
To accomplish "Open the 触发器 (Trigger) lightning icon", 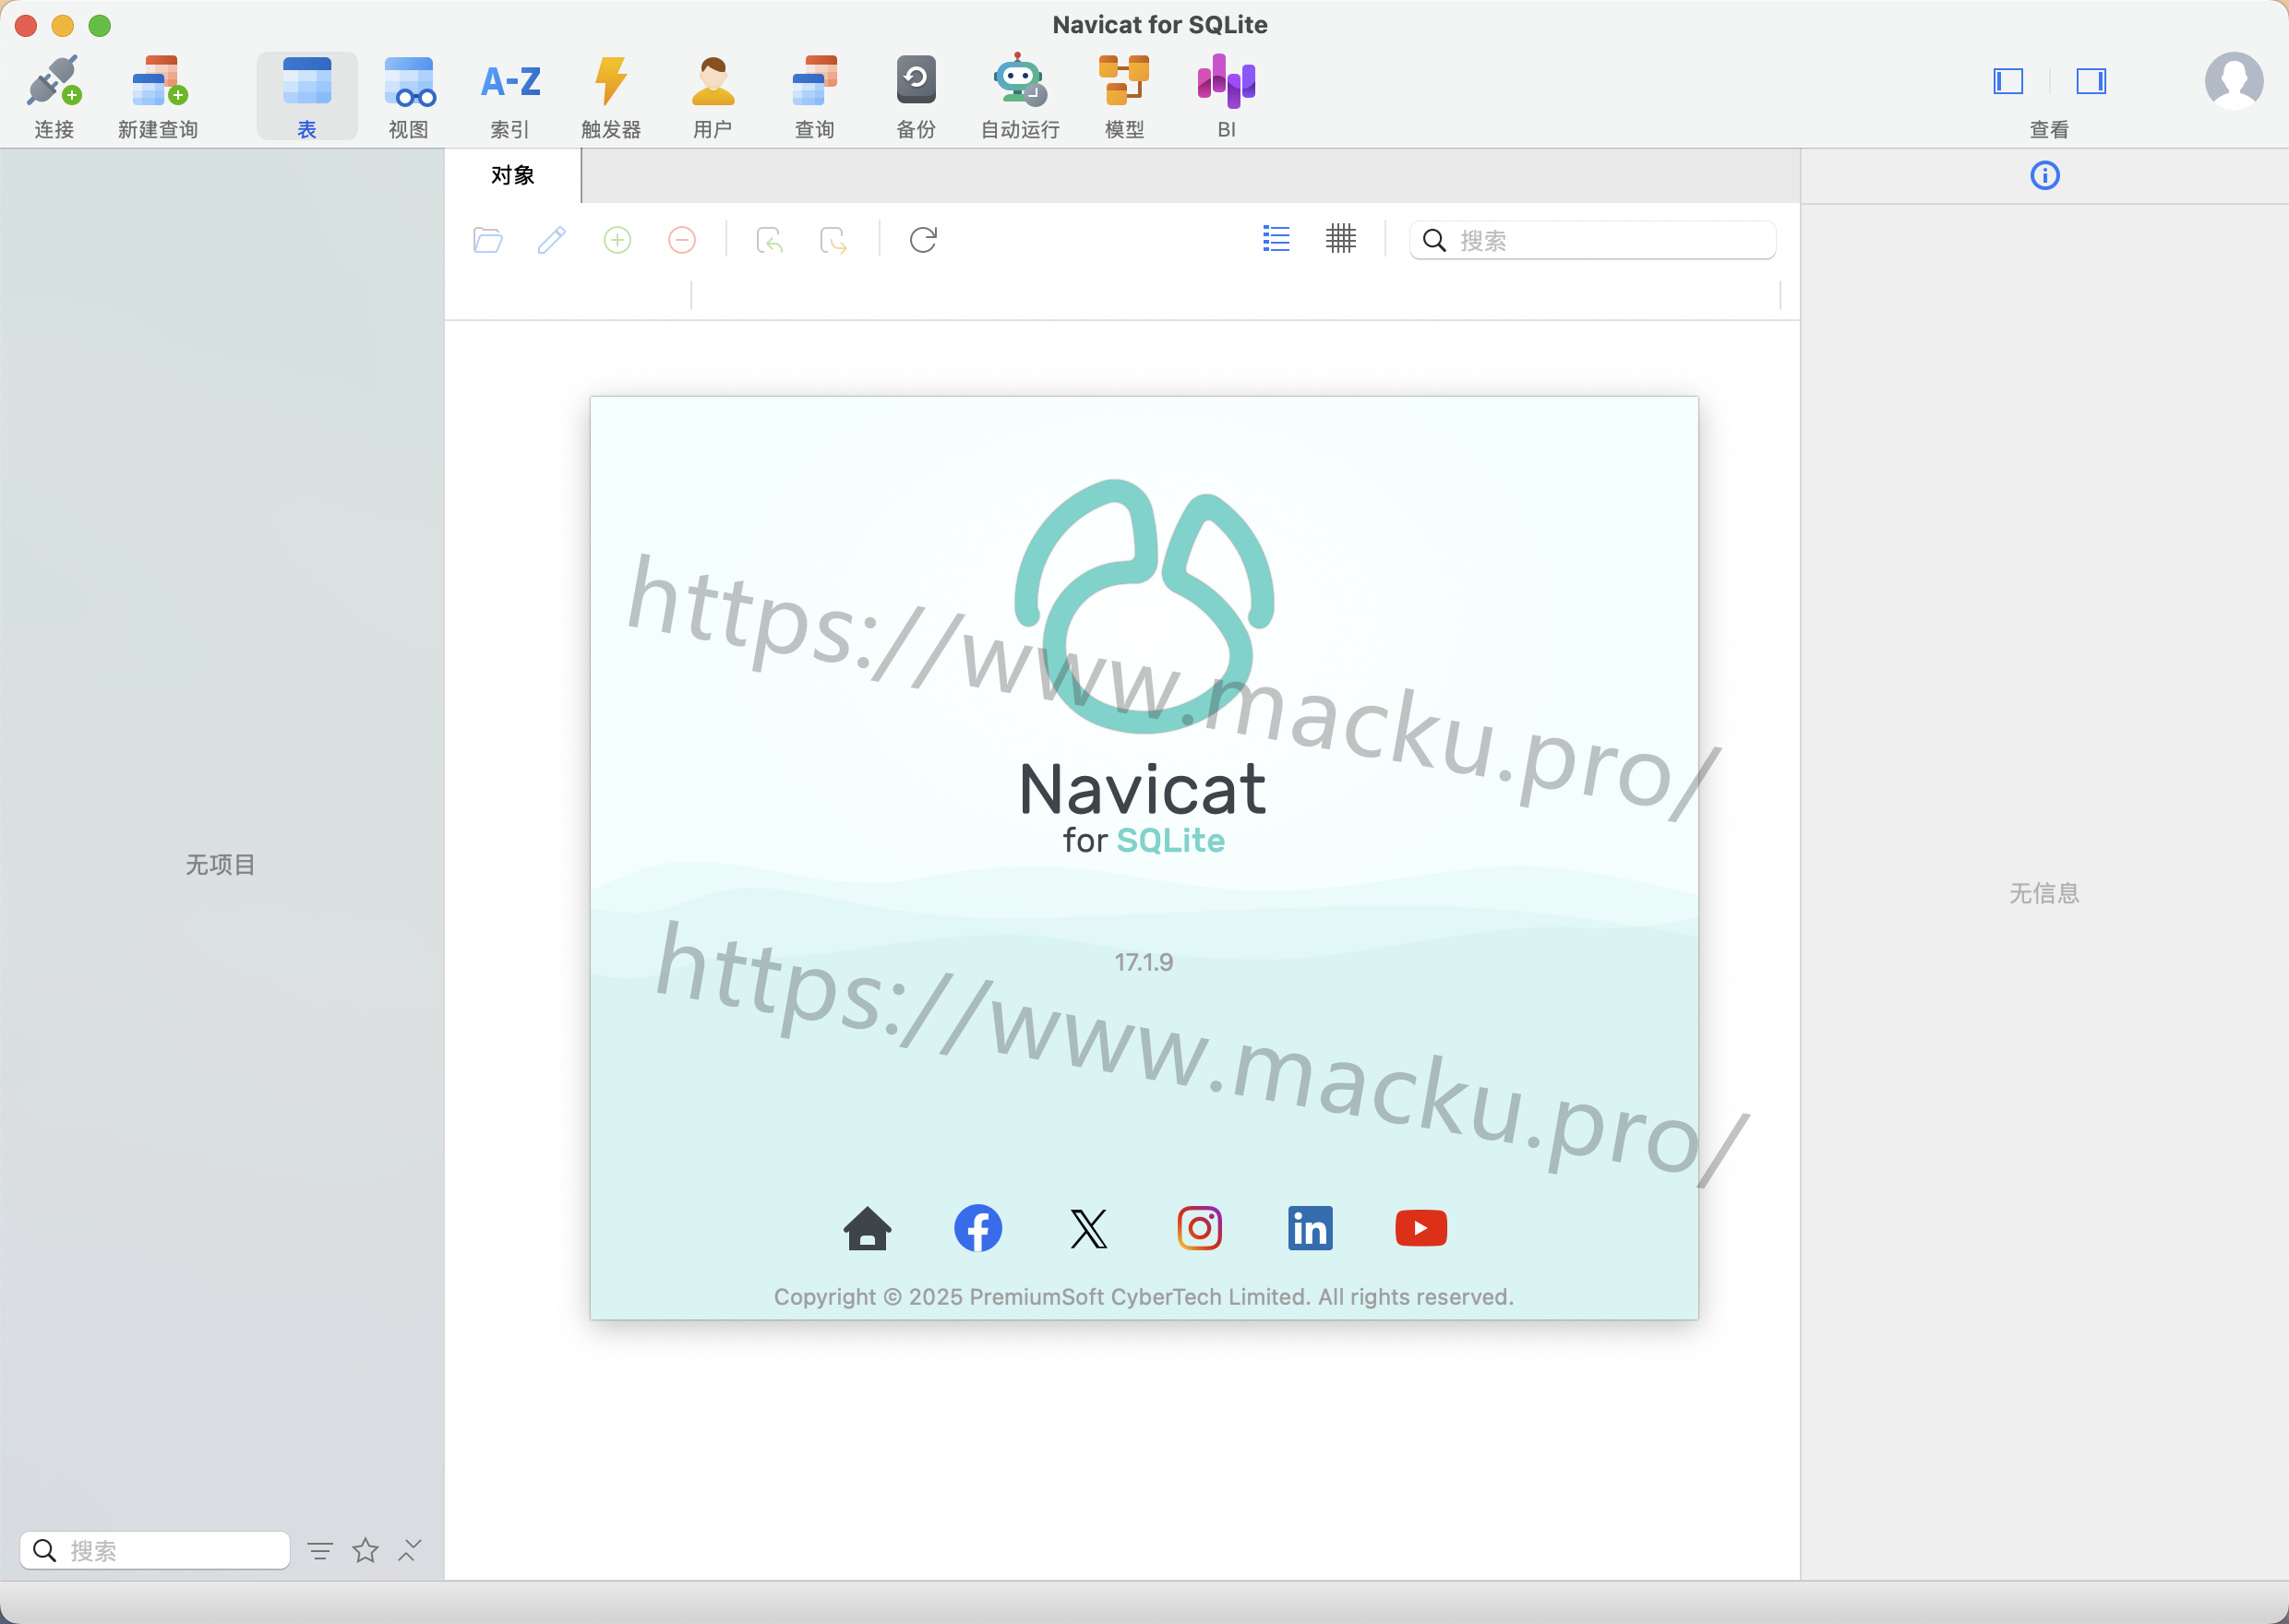I will 611,96.
